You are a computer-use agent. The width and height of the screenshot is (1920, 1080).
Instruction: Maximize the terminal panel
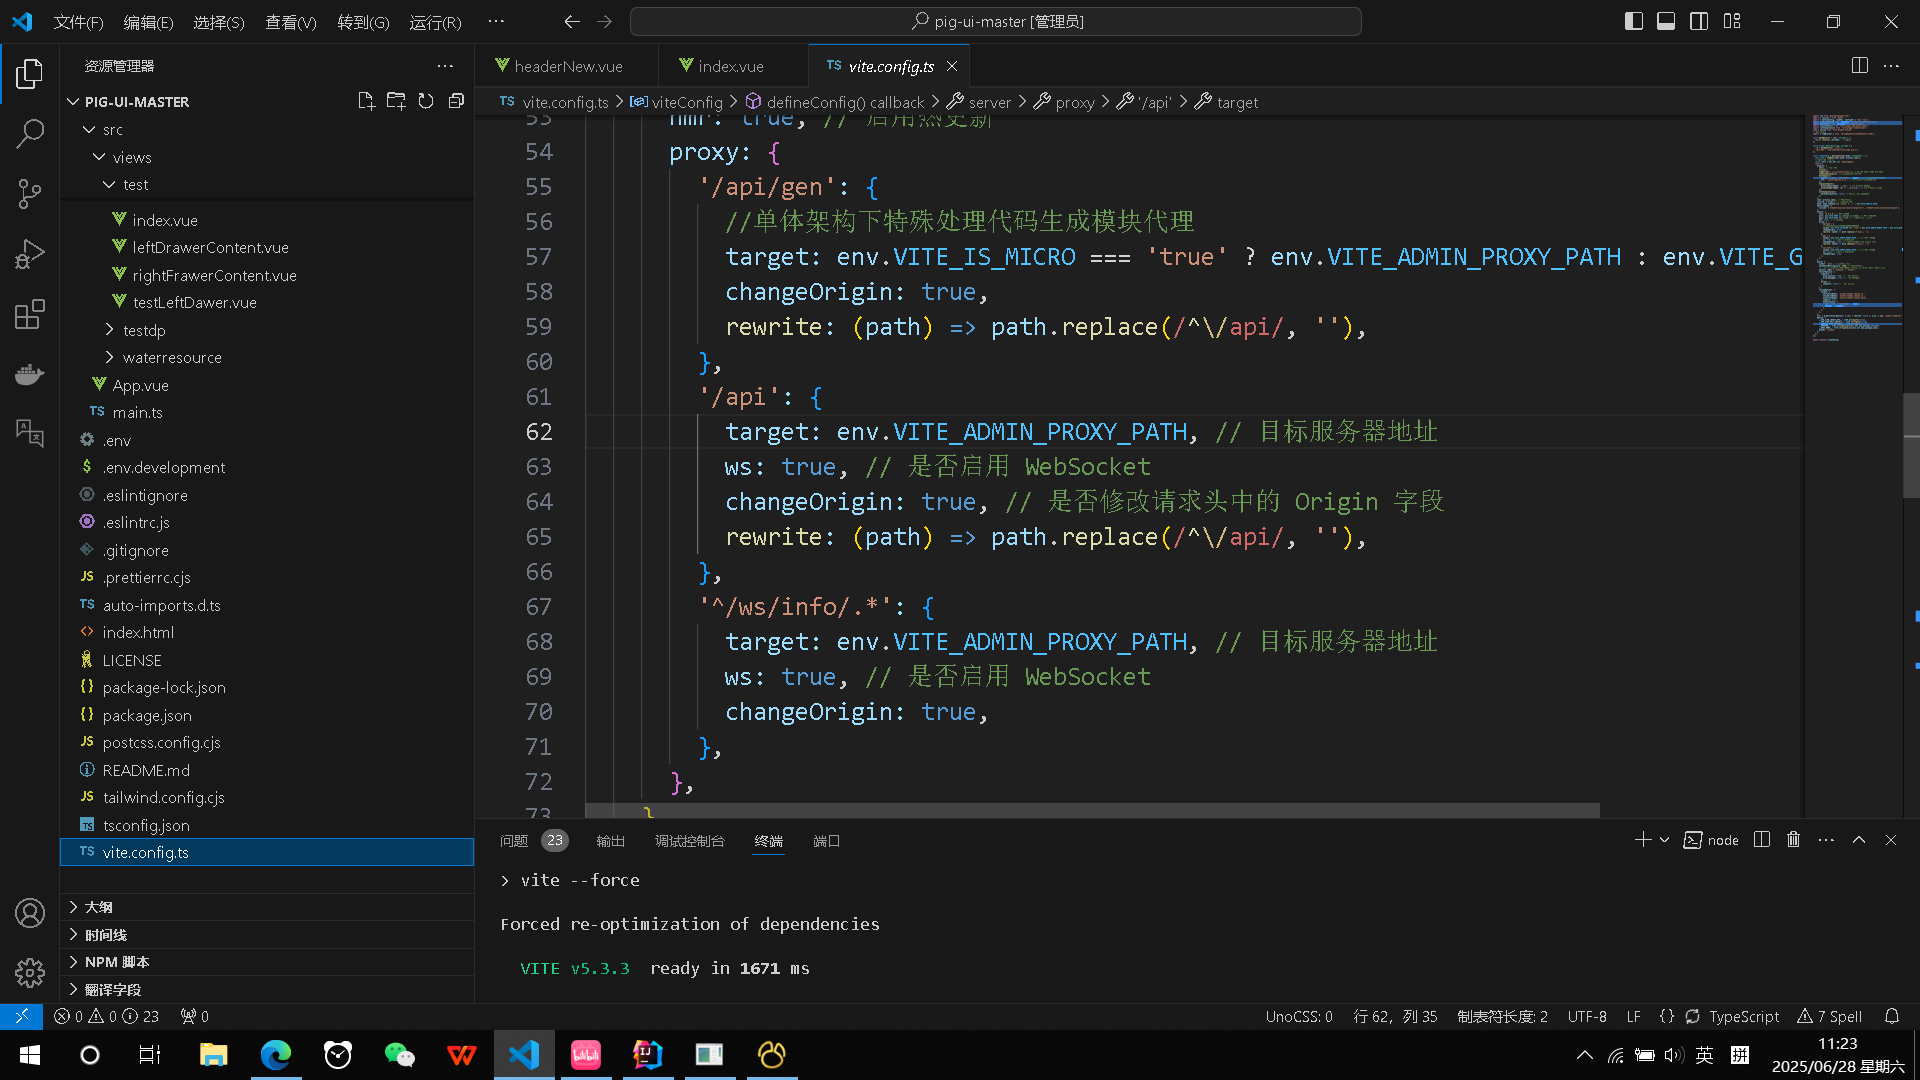point(1858,840)
